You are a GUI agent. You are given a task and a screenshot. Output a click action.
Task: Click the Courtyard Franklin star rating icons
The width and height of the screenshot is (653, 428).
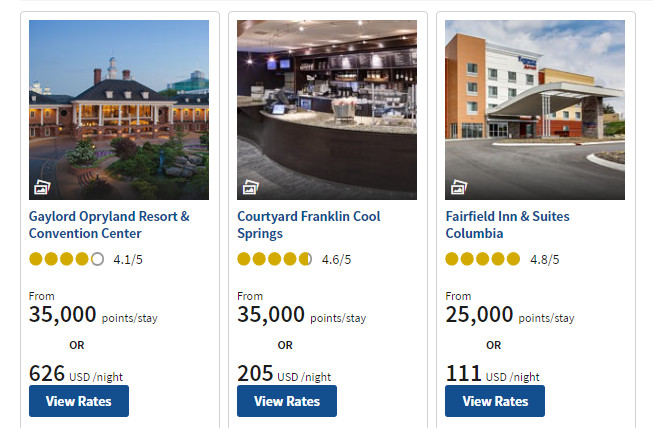coord(274,259)
